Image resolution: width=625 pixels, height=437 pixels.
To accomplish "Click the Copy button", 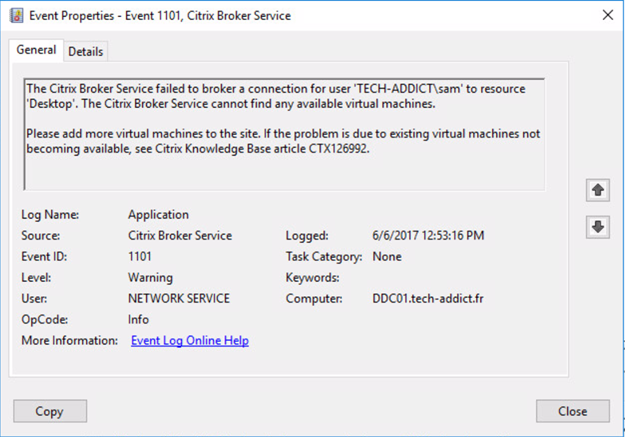I will (x=50, y=411).
